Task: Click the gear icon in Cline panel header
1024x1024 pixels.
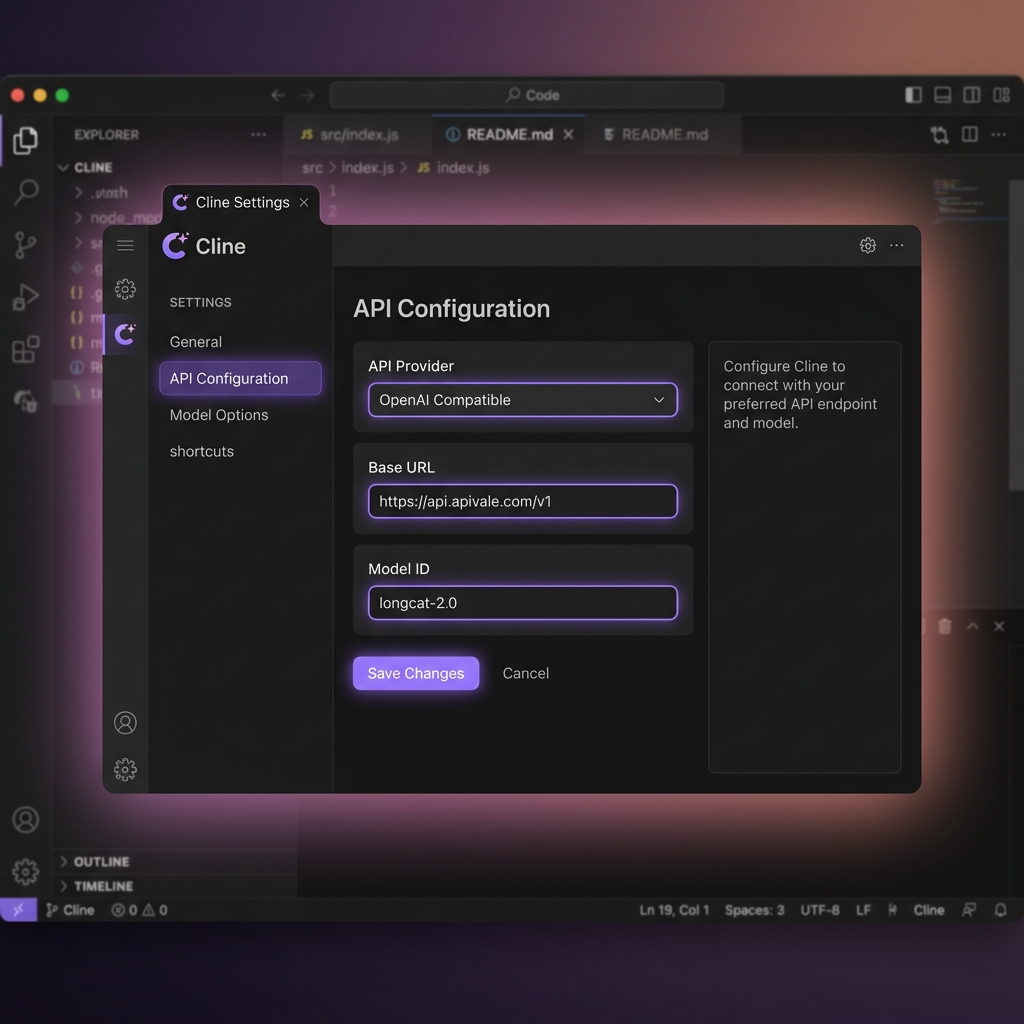Action: tap(867, 246)
